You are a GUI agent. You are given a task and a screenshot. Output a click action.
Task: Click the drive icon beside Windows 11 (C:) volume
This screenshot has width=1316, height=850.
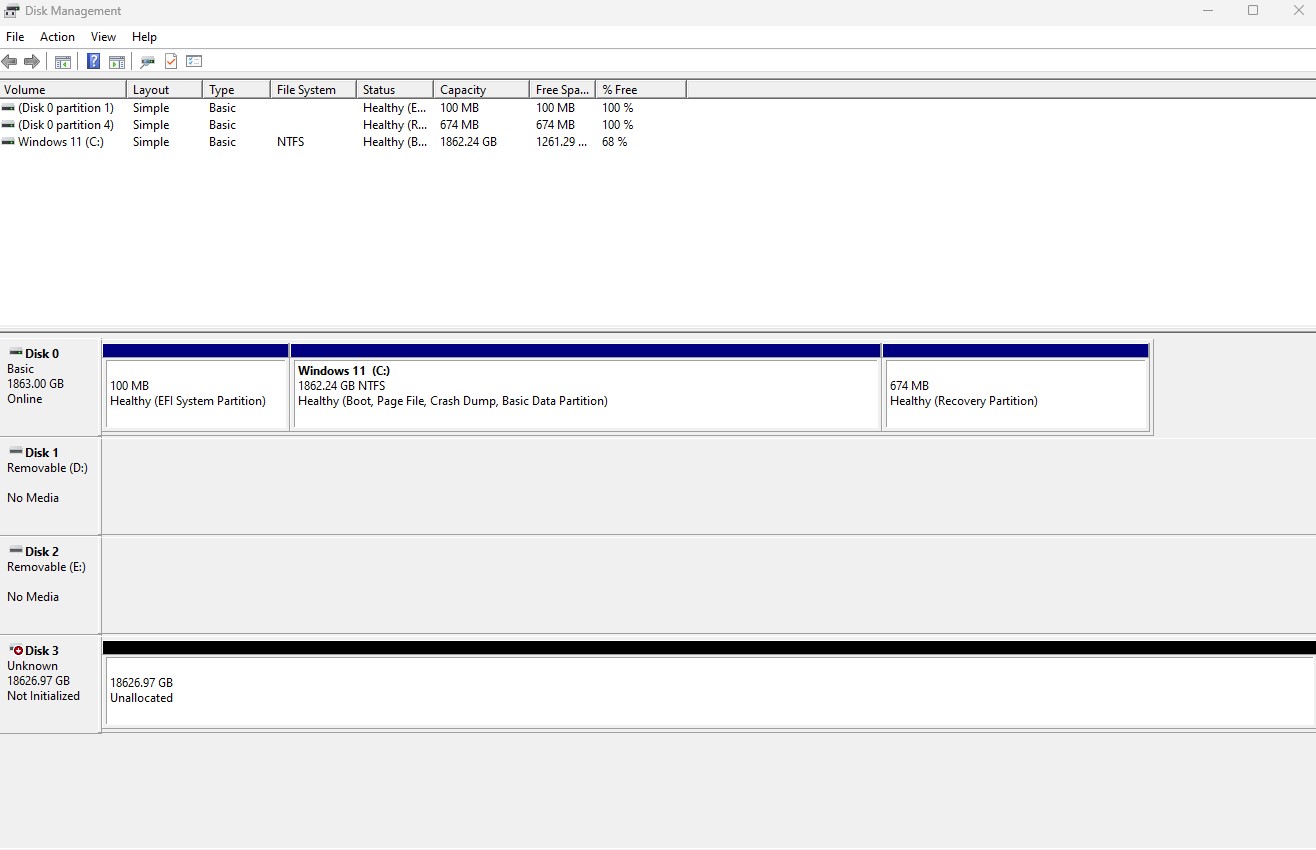point(9,142)
